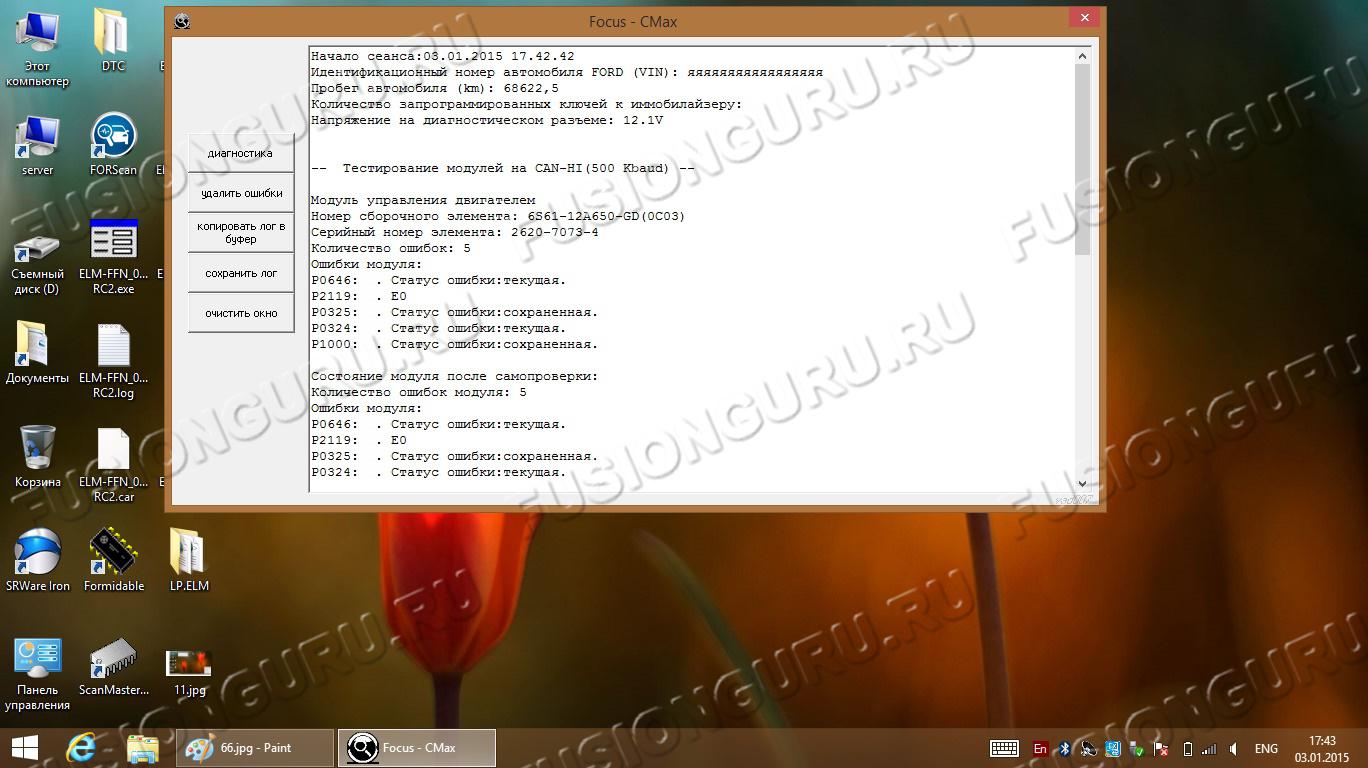Screen dimensions: 1368x768
Task: Select the Панель управления icon
Action: tap(37, 674)
